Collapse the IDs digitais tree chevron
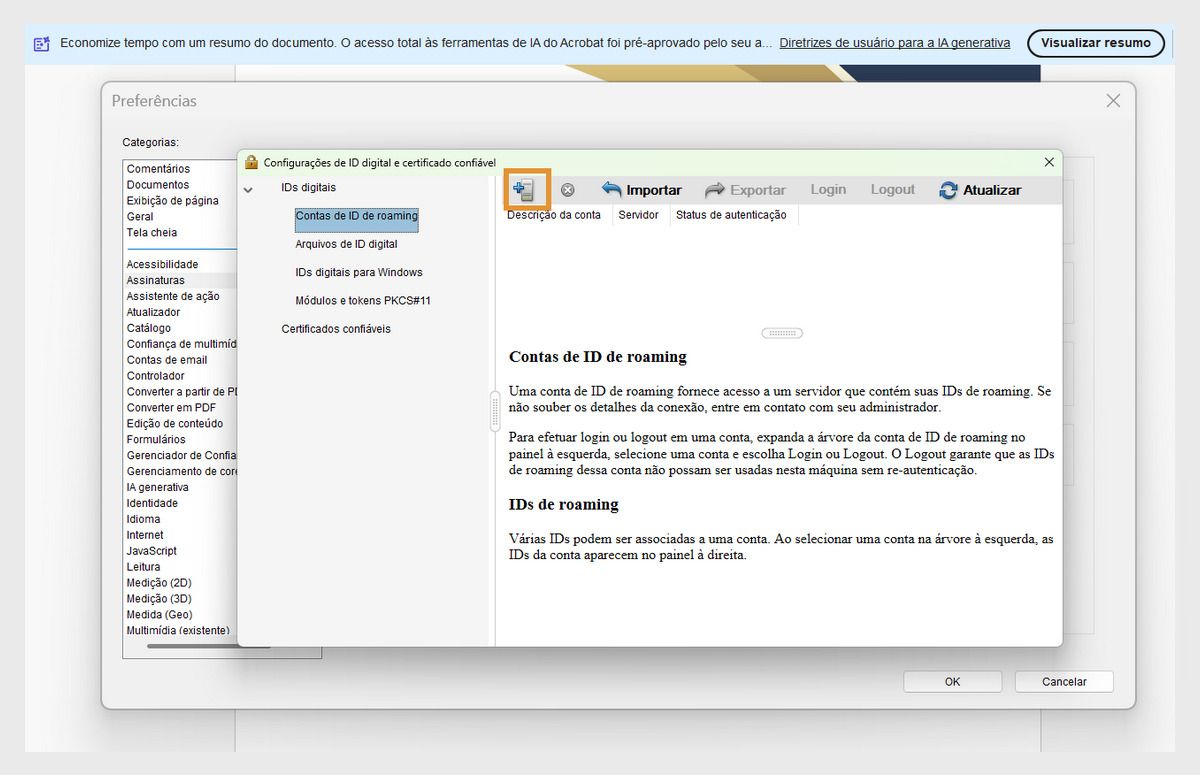This screenshot has height=775, width=1200. click(x=248, y=189)
